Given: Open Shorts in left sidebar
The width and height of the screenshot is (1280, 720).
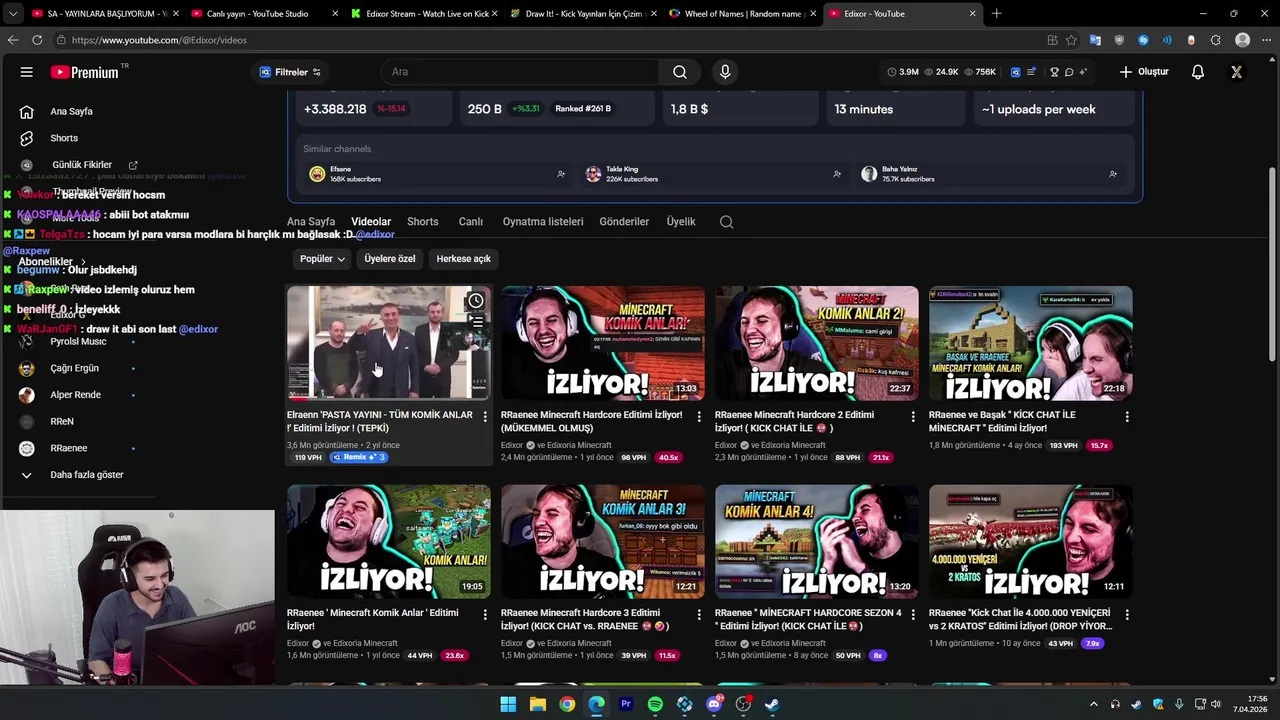Looking at the screenshot, I should click(64, 138).
